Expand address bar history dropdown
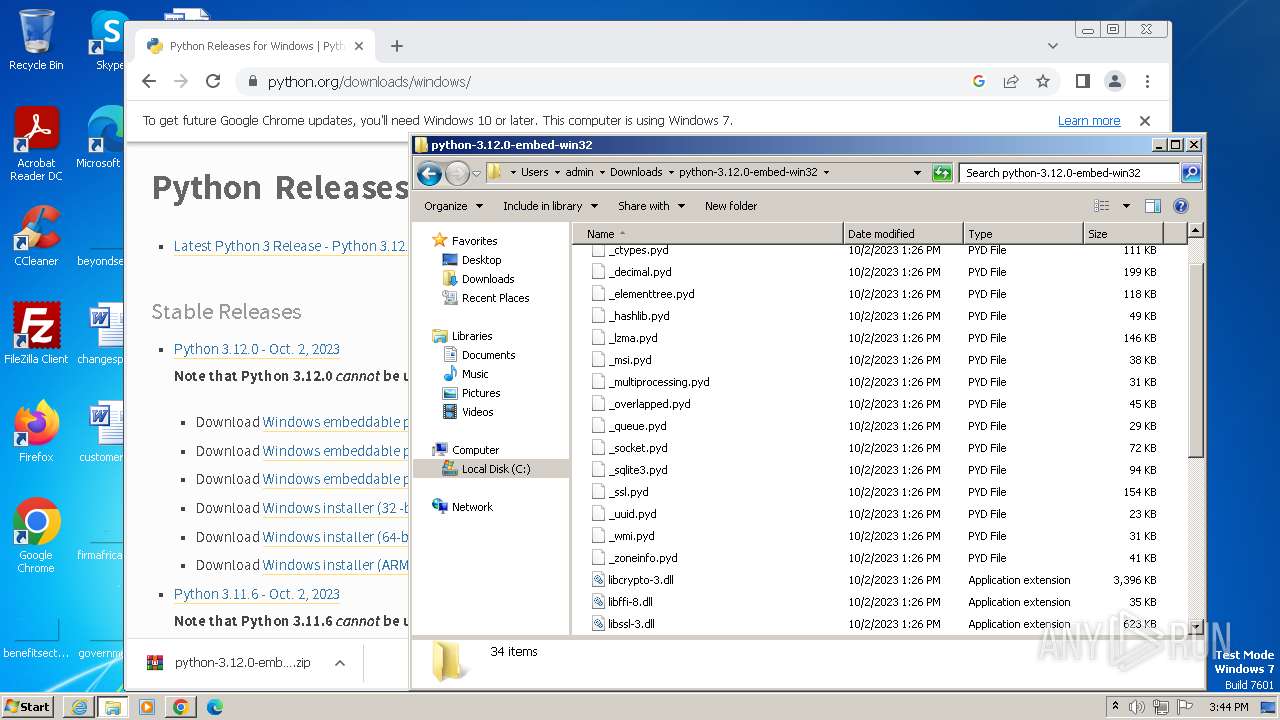Image resolution: width=1280 pixels, height=720 pixels. (917, 173)
